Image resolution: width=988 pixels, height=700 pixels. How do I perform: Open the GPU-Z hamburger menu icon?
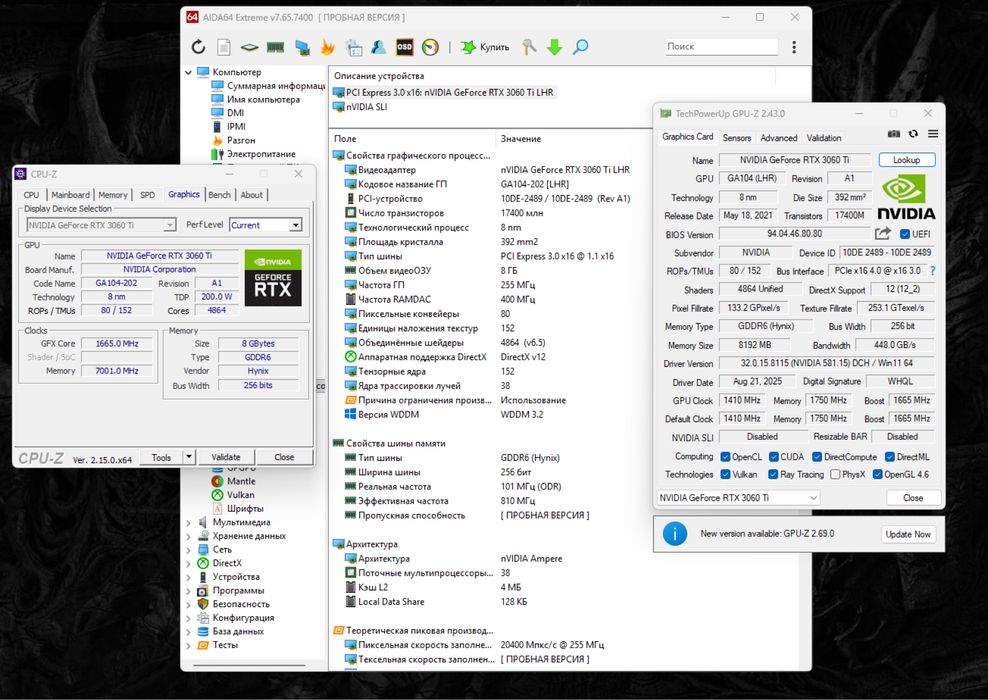pos(932,134)
